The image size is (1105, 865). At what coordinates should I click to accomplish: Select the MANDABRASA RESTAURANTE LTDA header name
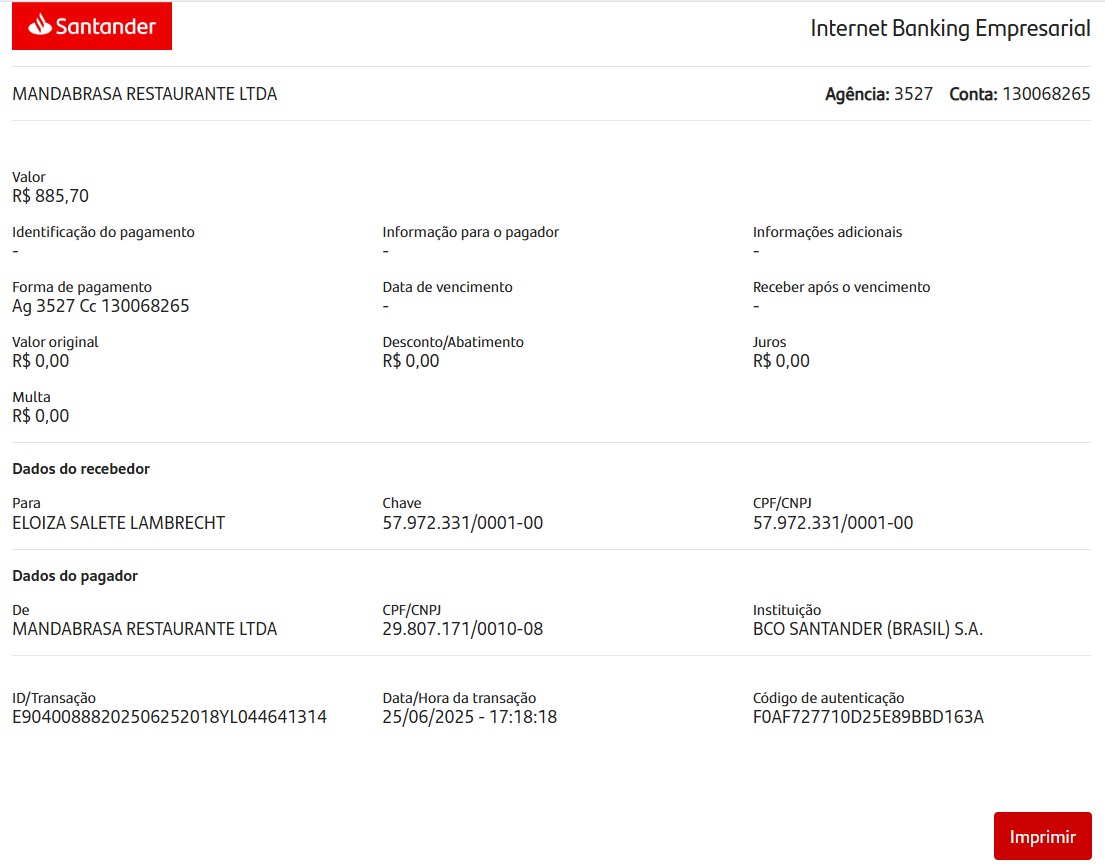144,94
